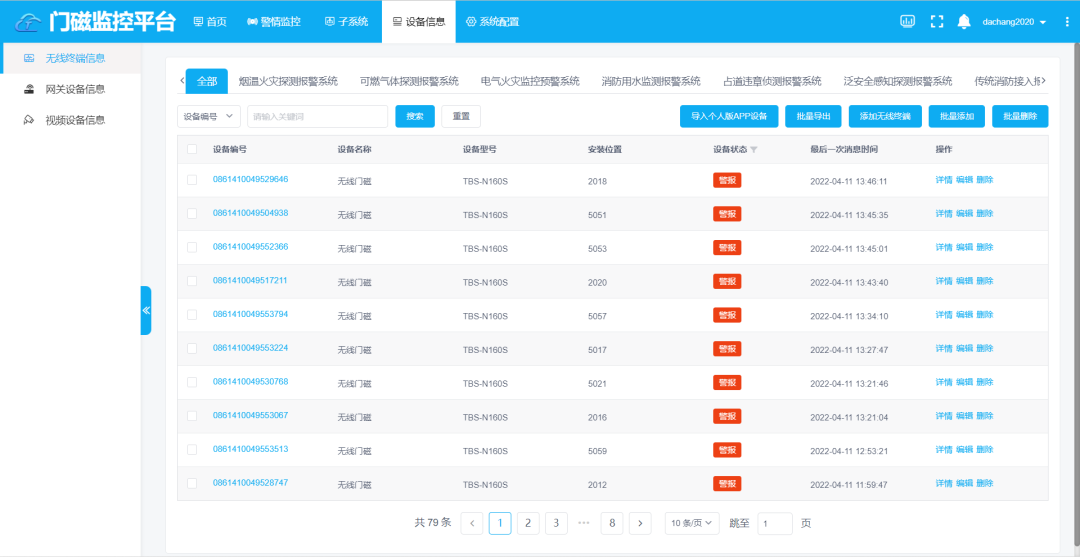Screen dimensions: 1080x557
Task: Expand the dachang2020 user menu
Action: 1014,22
